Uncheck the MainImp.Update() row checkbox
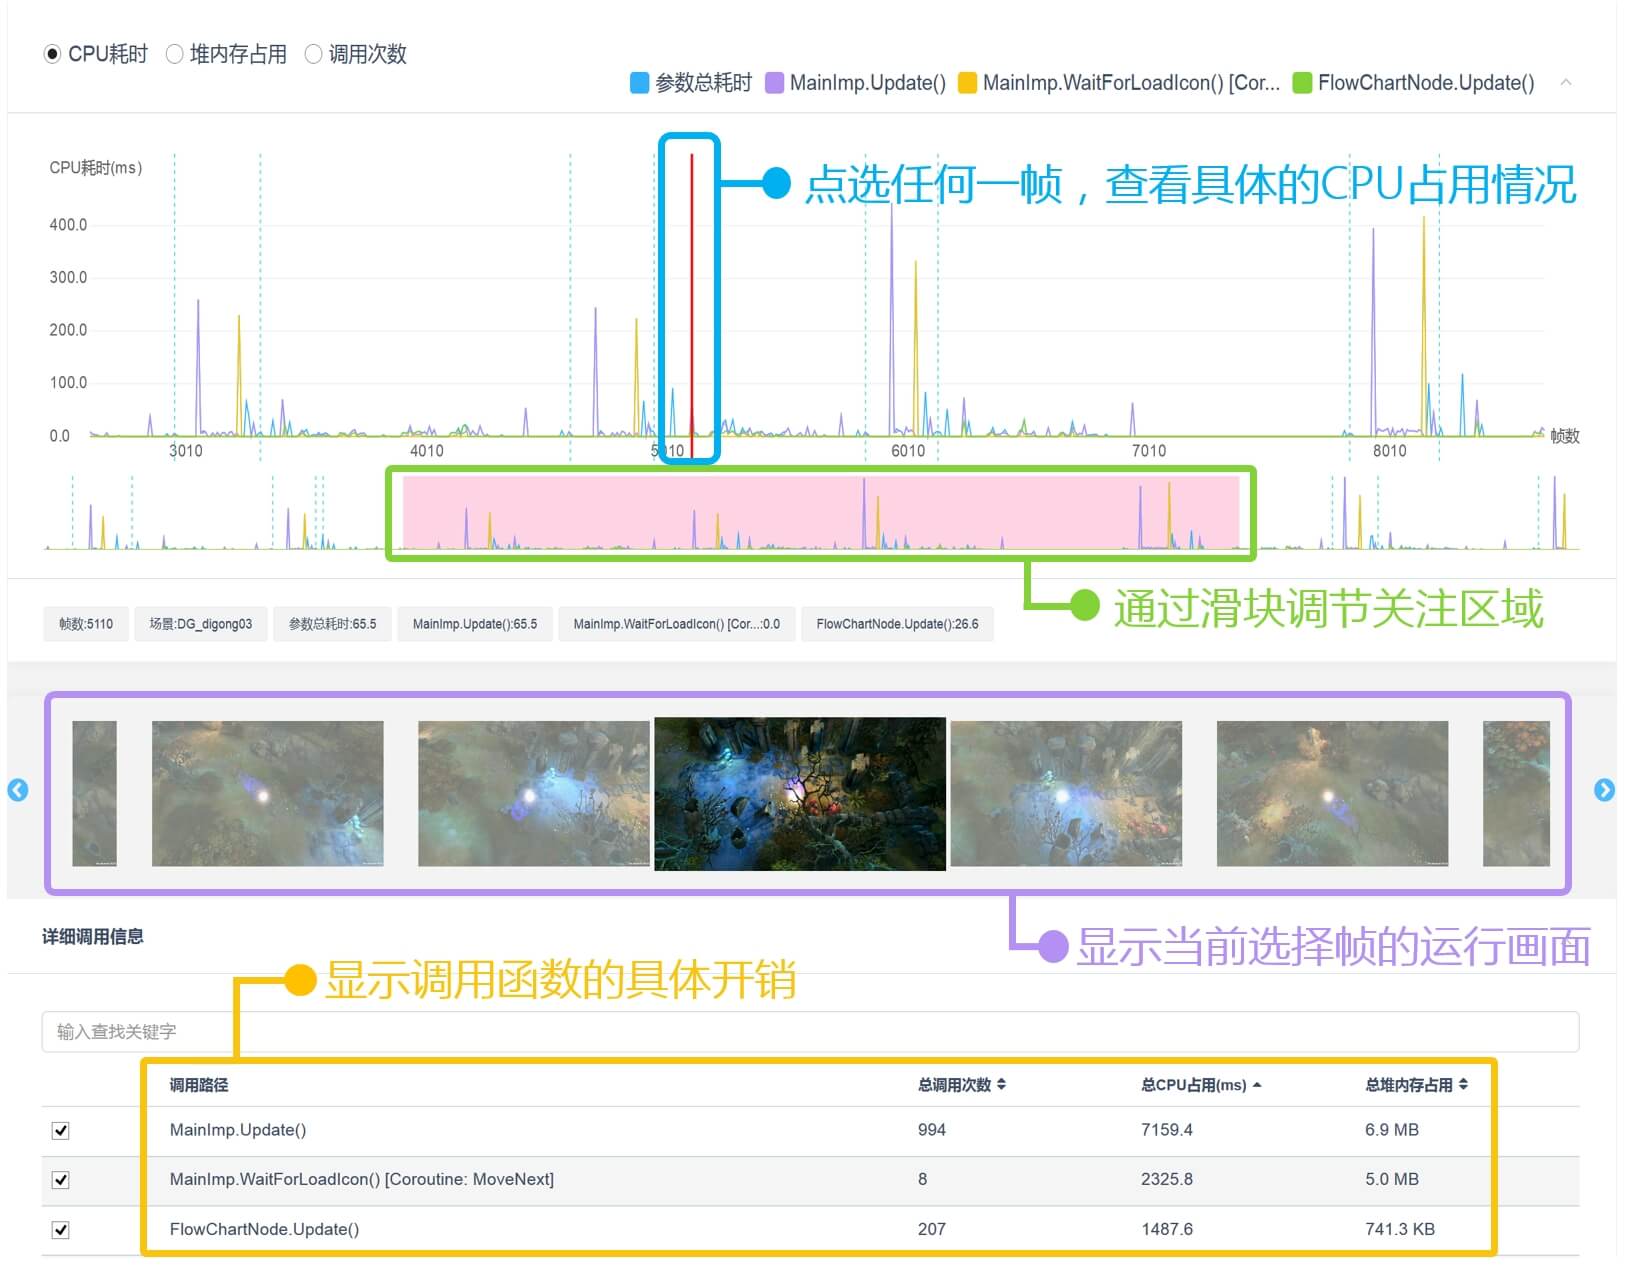The image size is (1627, 1268). pos(61,1130)
